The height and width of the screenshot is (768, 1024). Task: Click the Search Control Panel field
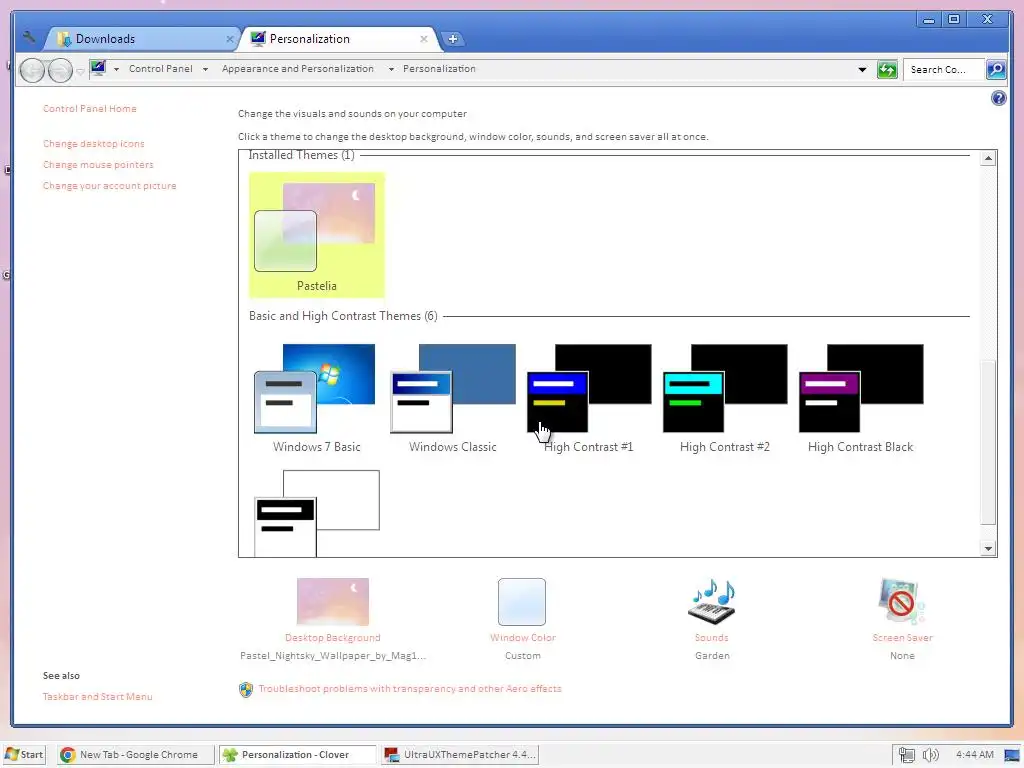coord(943,69)
